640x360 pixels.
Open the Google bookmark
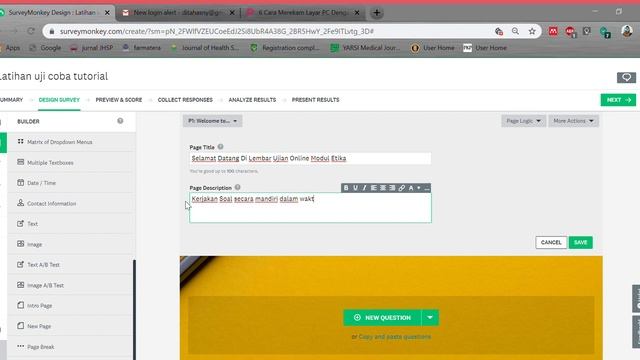pos(45,48)
